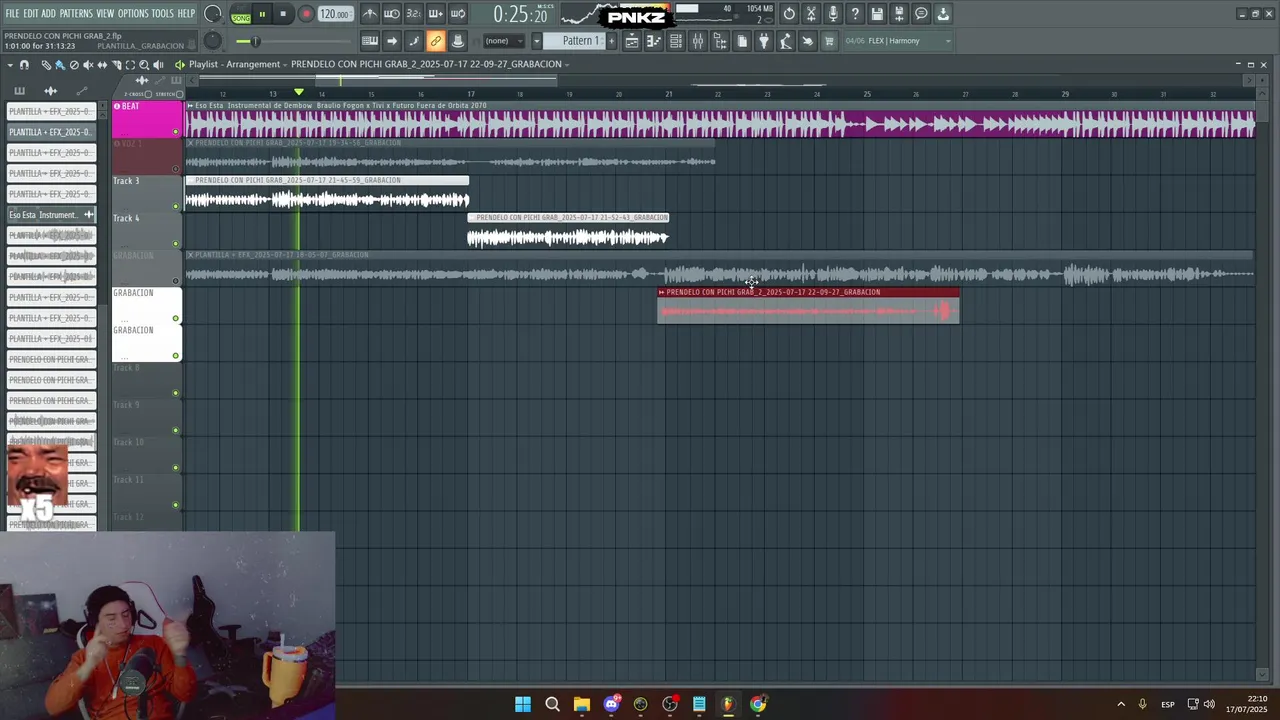Save new version icon
The width and height of the screenshot is (1280, 720).
coord(899,14)
